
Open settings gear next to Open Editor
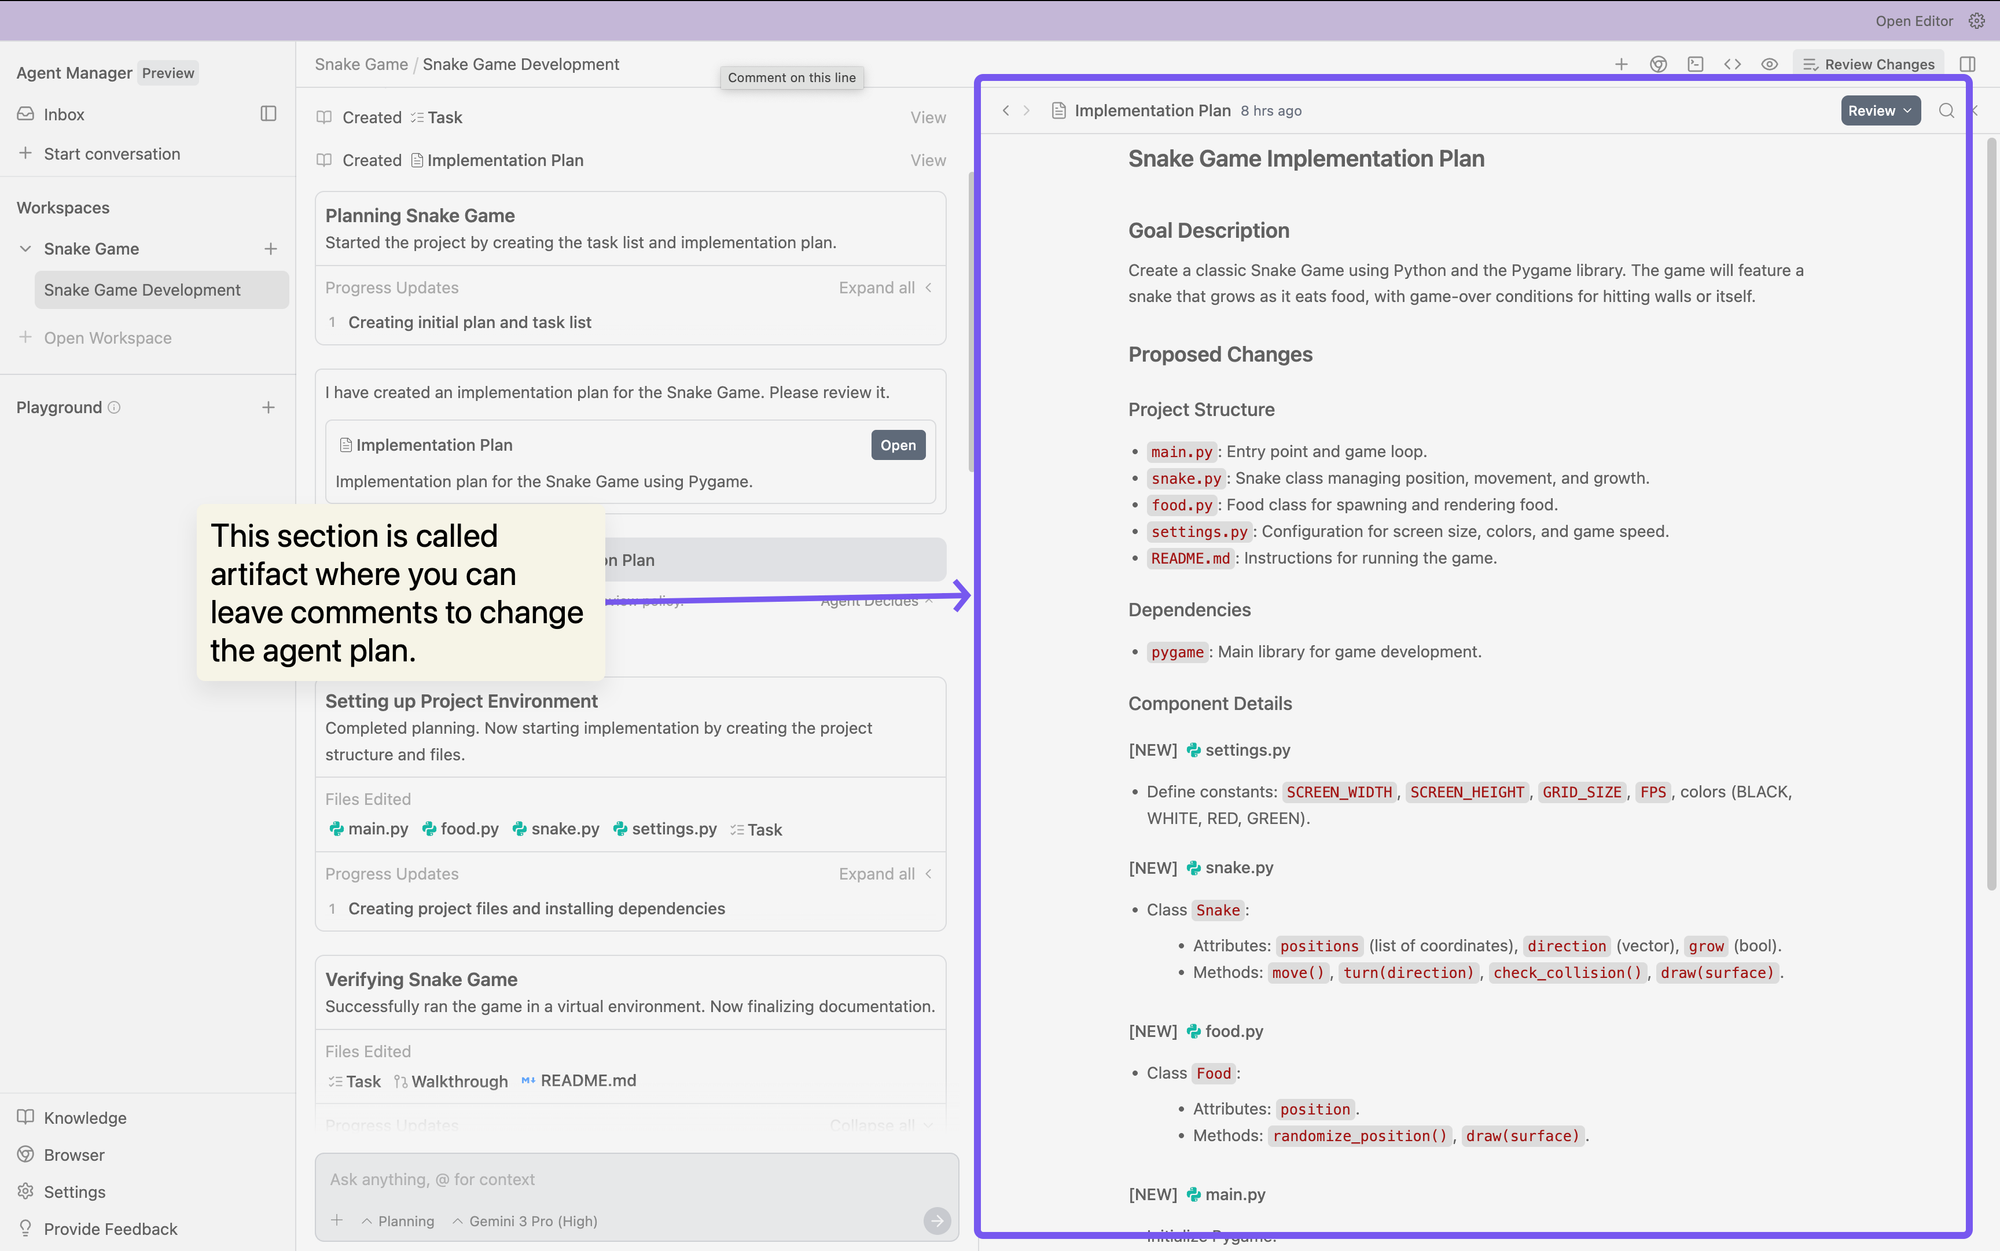coord(1977,21)
